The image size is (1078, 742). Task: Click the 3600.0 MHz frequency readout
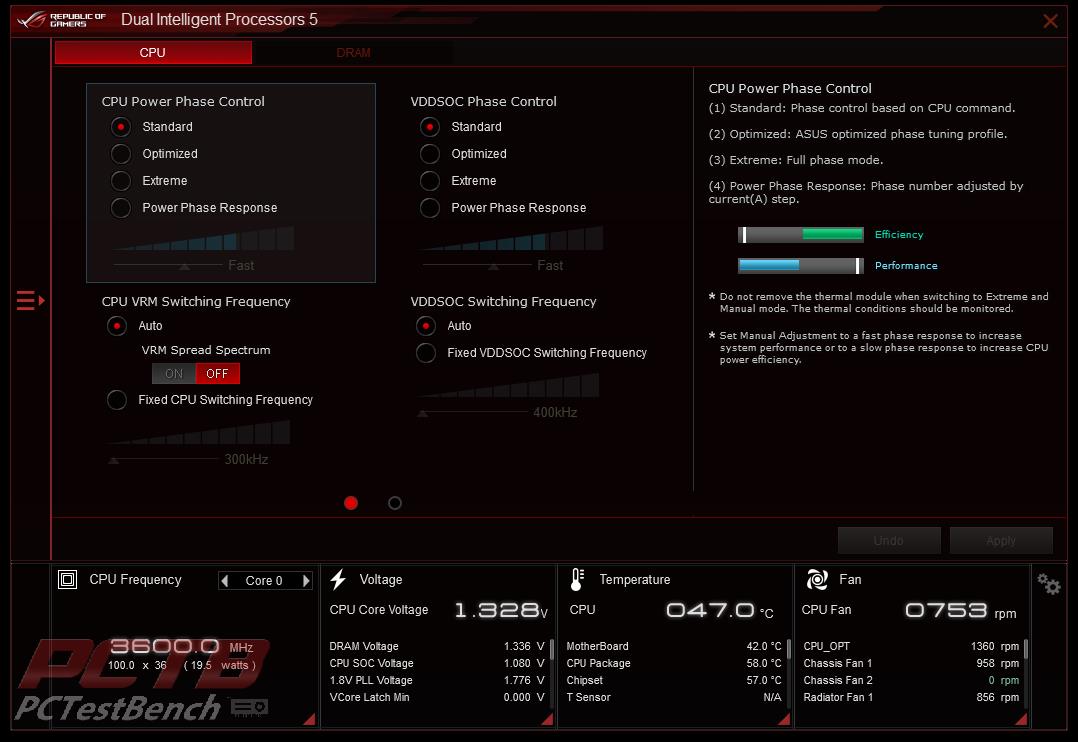182,646
